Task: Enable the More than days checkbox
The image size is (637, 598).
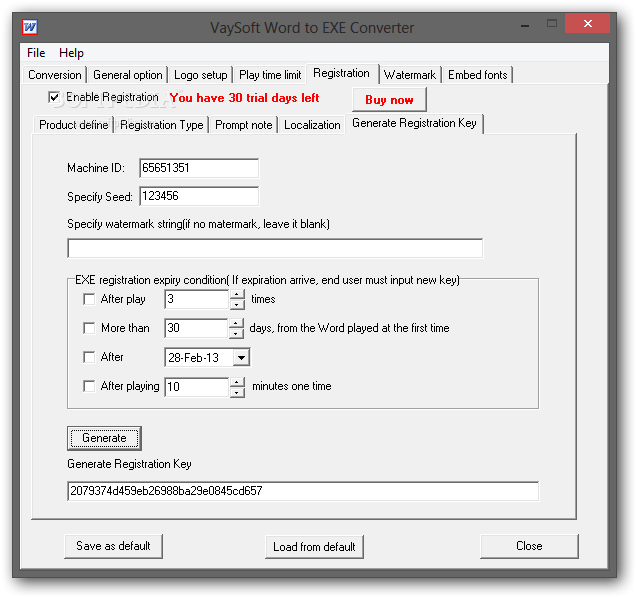Action: 89,328
